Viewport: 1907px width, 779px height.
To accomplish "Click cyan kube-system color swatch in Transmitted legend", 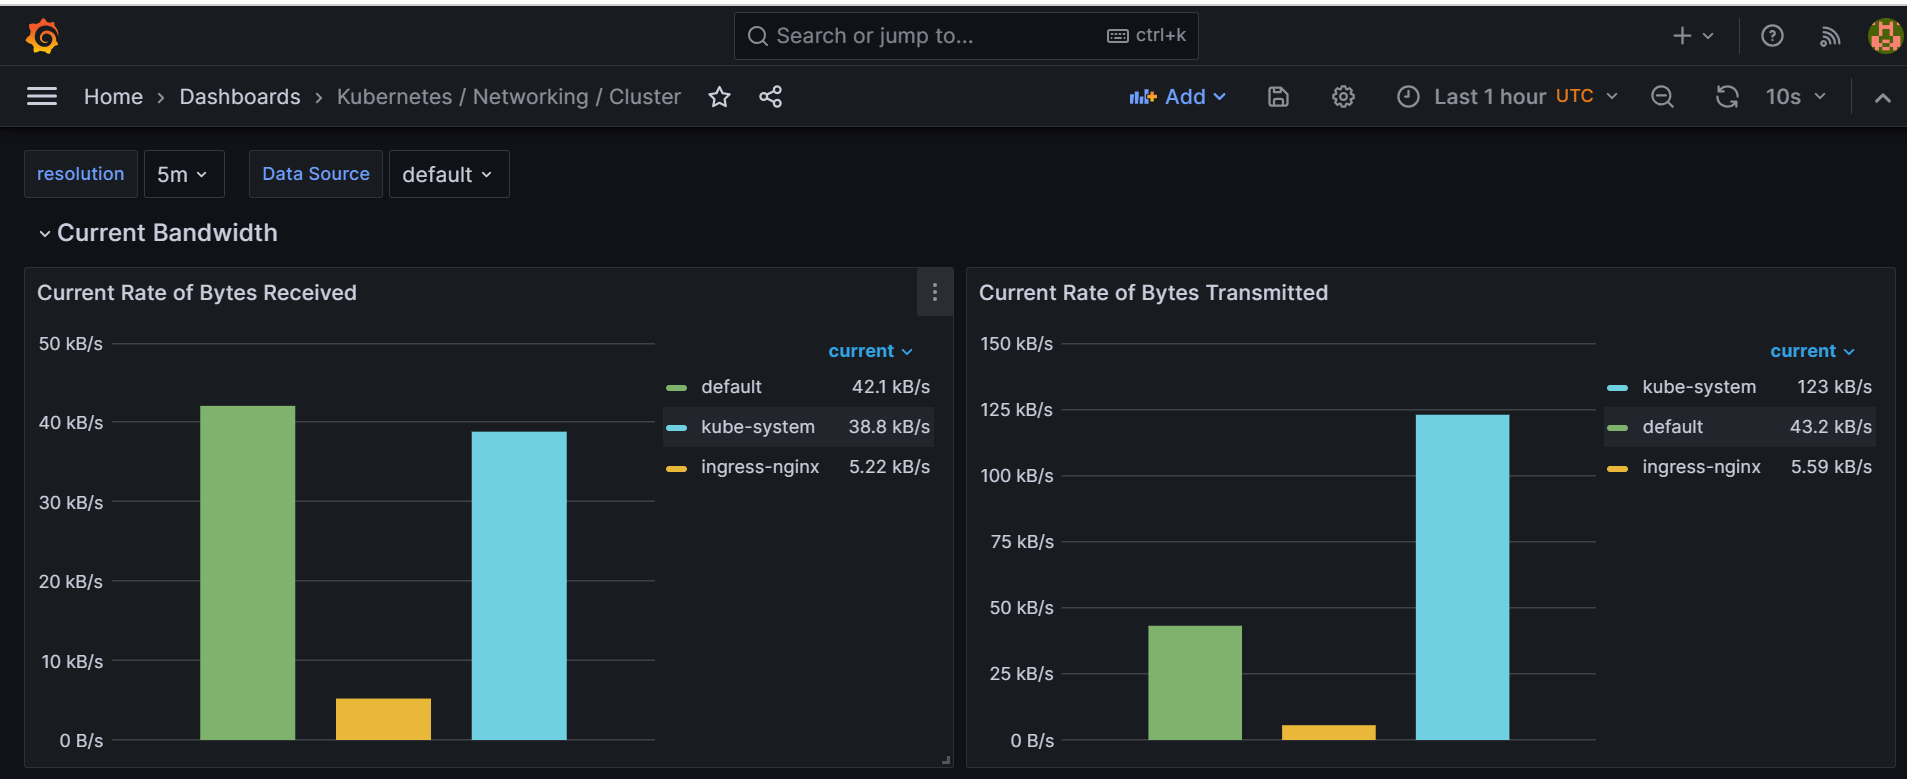I will click(x=1617, y=387).
